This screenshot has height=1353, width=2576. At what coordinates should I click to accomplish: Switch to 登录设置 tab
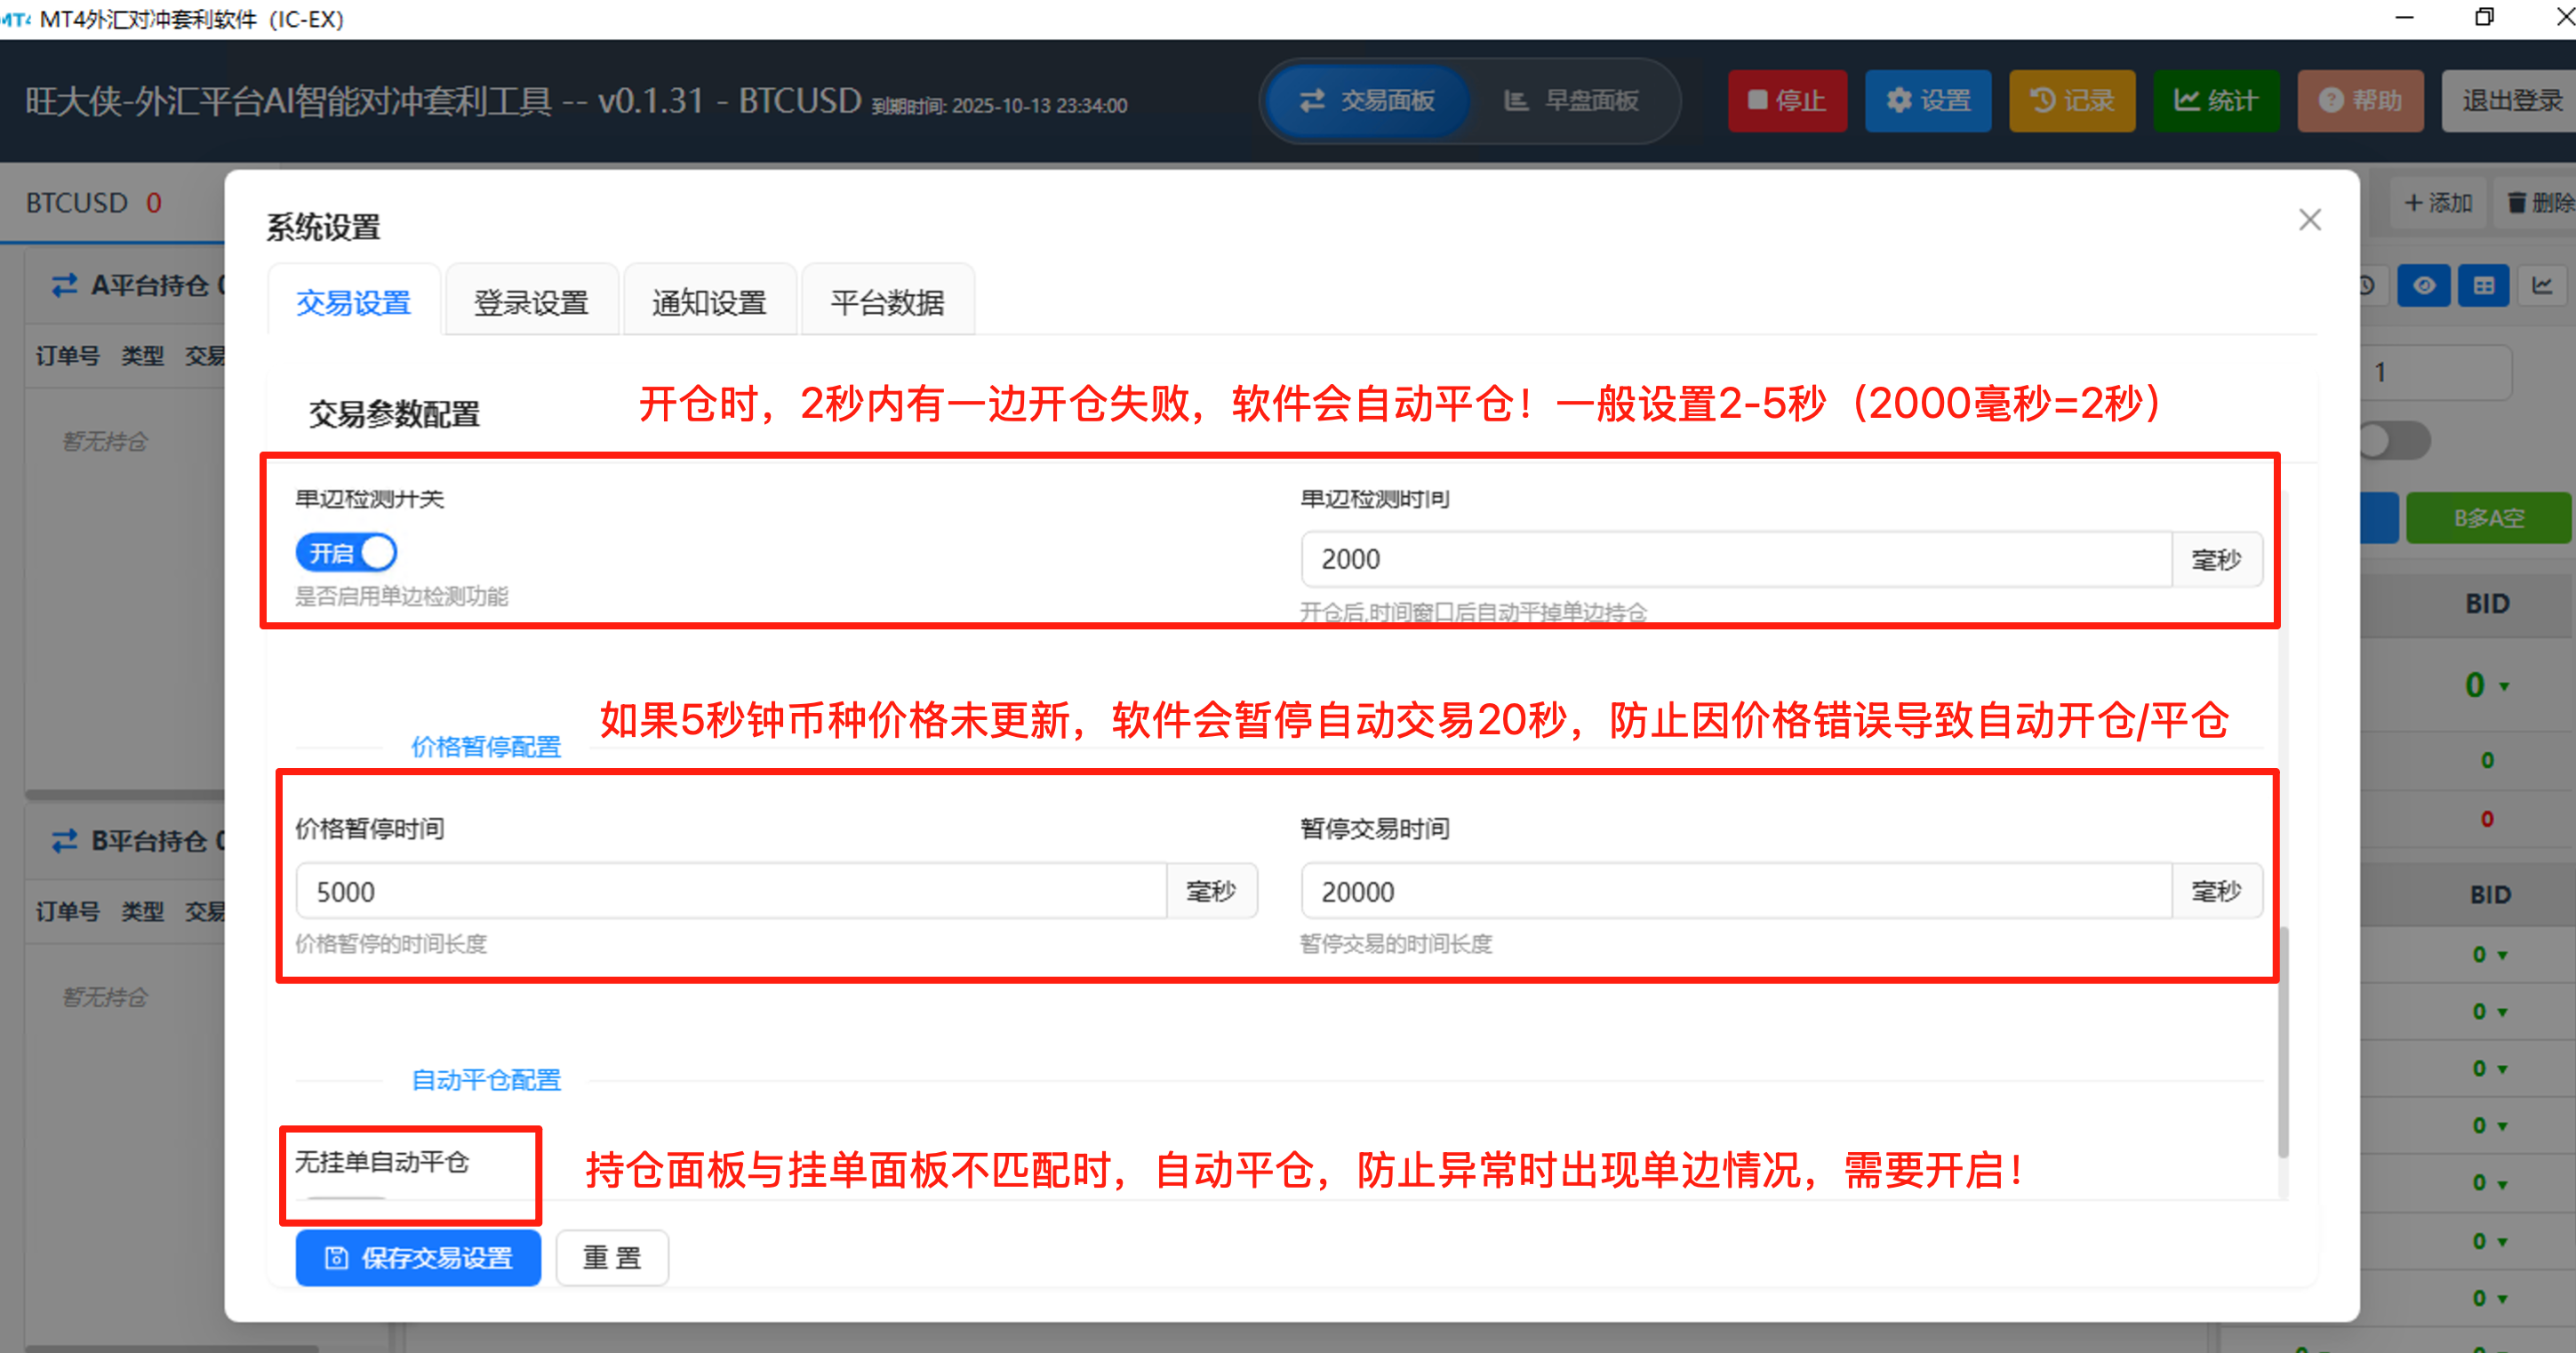[x=531, y=302]
